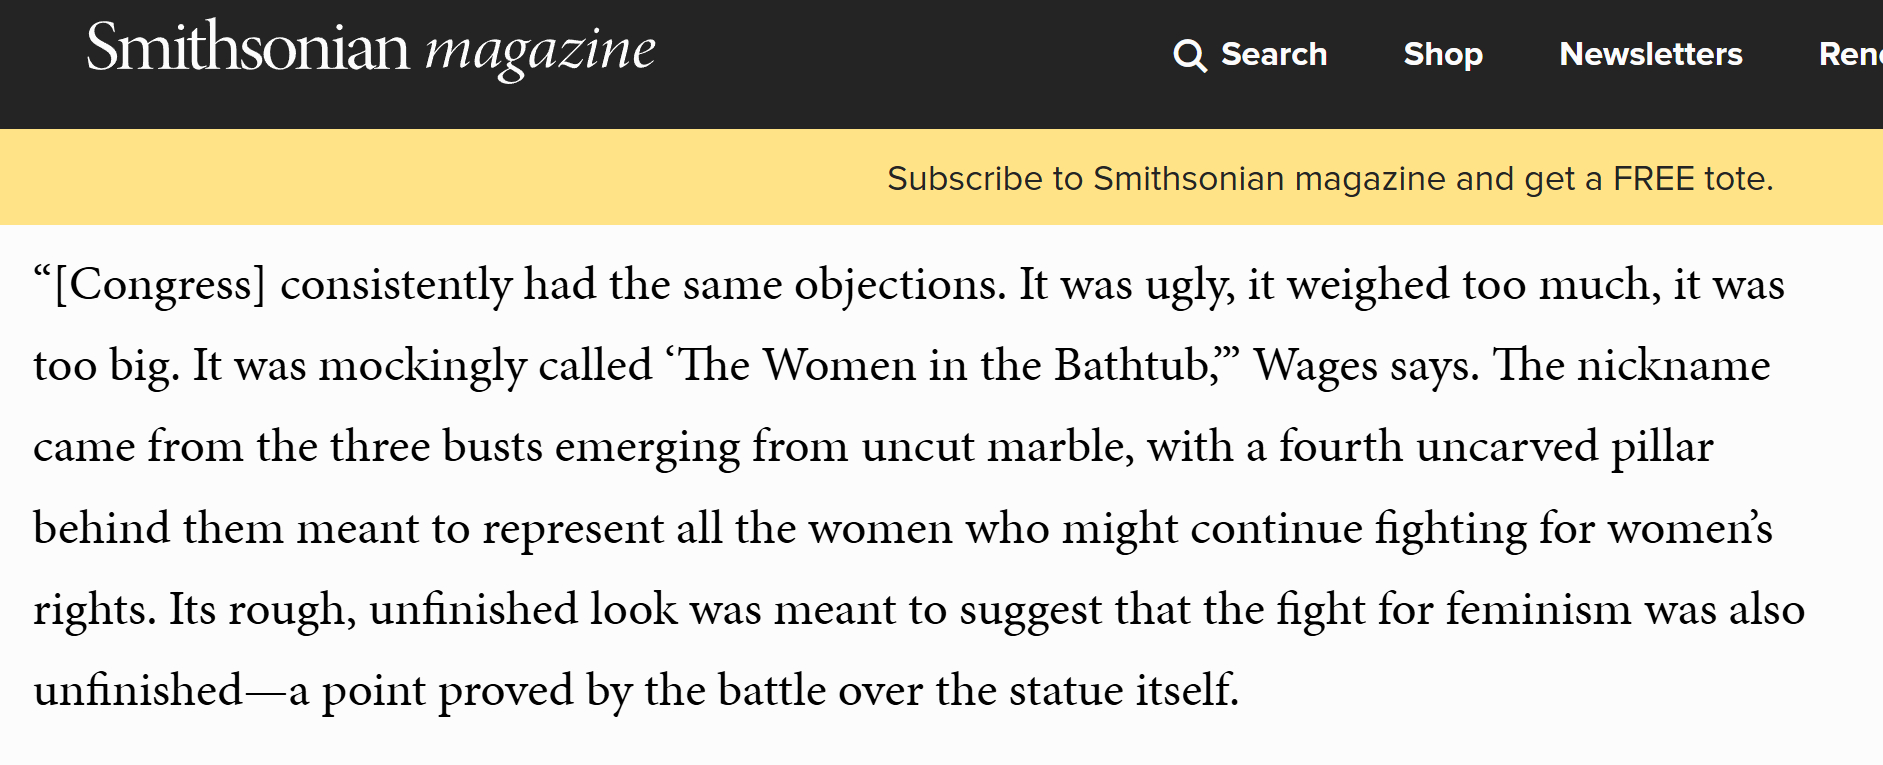Click the Smithsonian wordmark in the logo
The image size is (1883, 765).
(248, 47)
